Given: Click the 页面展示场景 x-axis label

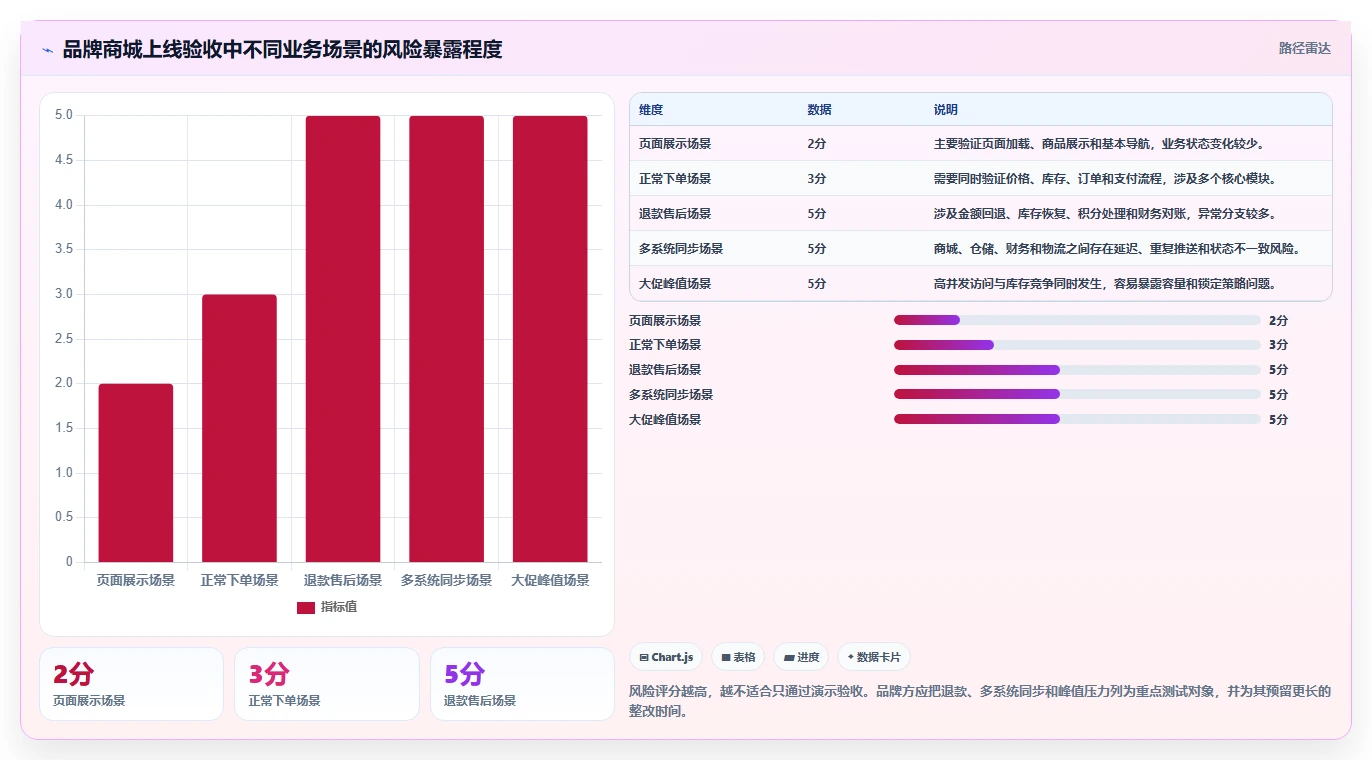Looking at the screenshot, I should [136, 580].
